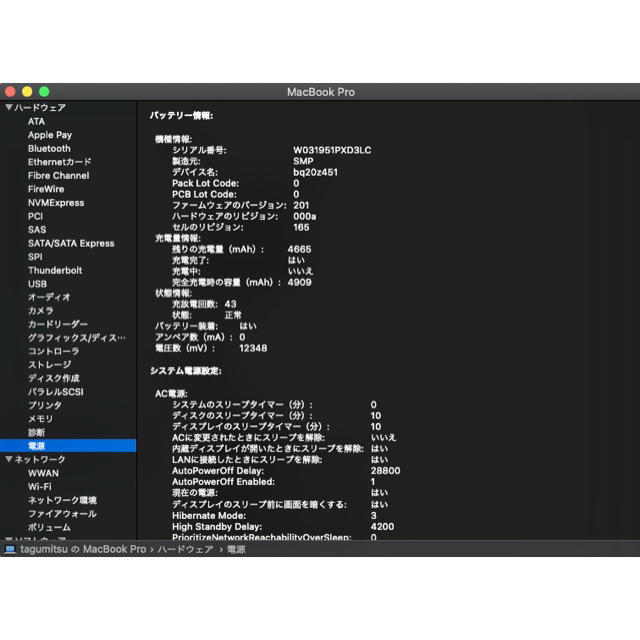Image resolution: width=640 pixels, height=640 pixels.
Task: Open SATA/SATA Express entry
Action: [71, 243]
